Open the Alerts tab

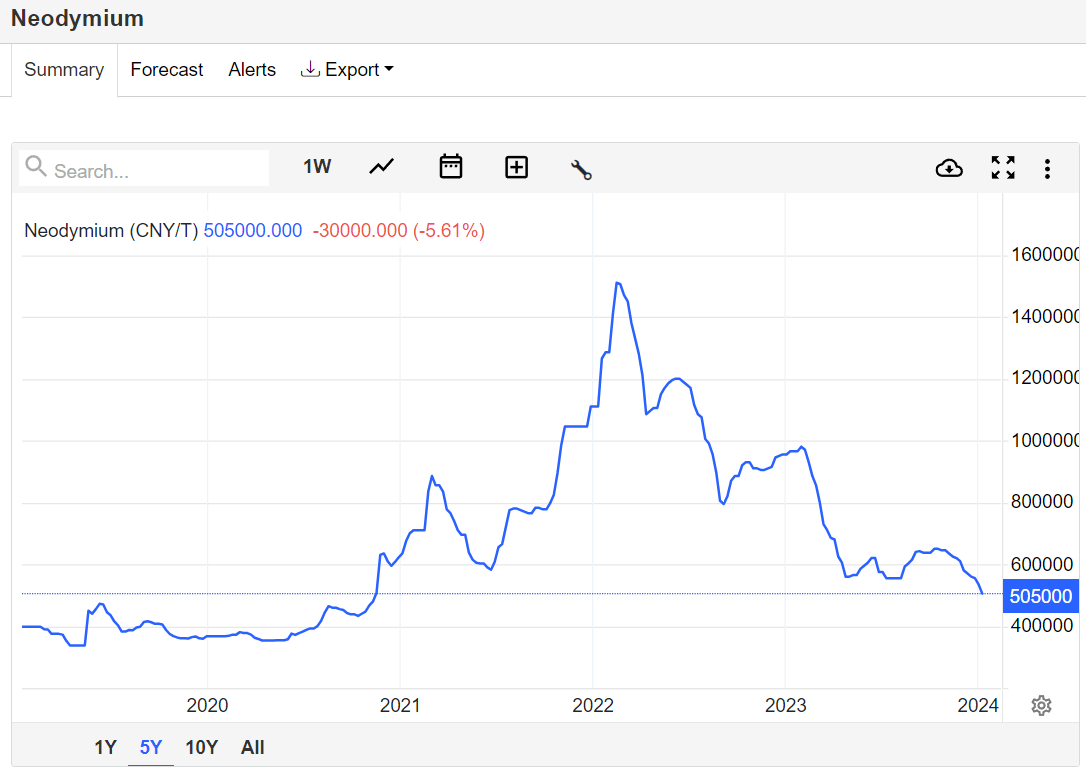[x=252, y=69]
